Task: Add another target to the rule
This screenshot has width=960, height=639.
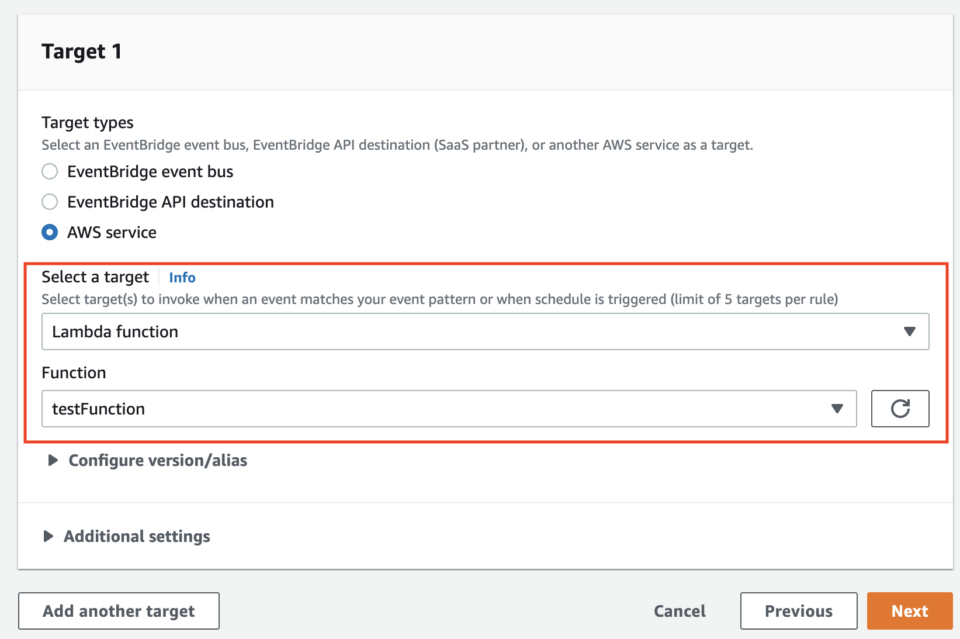Action: tap(118, 610)
